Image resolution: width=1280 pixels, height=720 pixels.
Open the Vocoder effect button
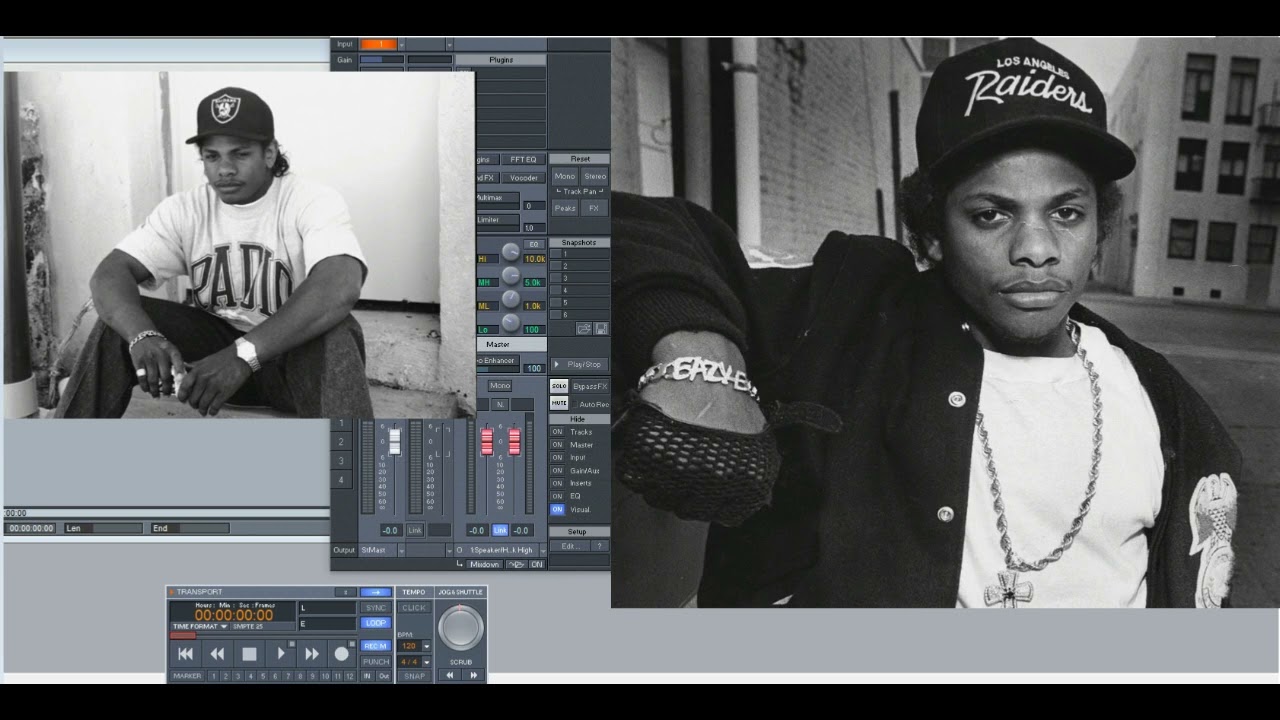click(x=523, y=178)
